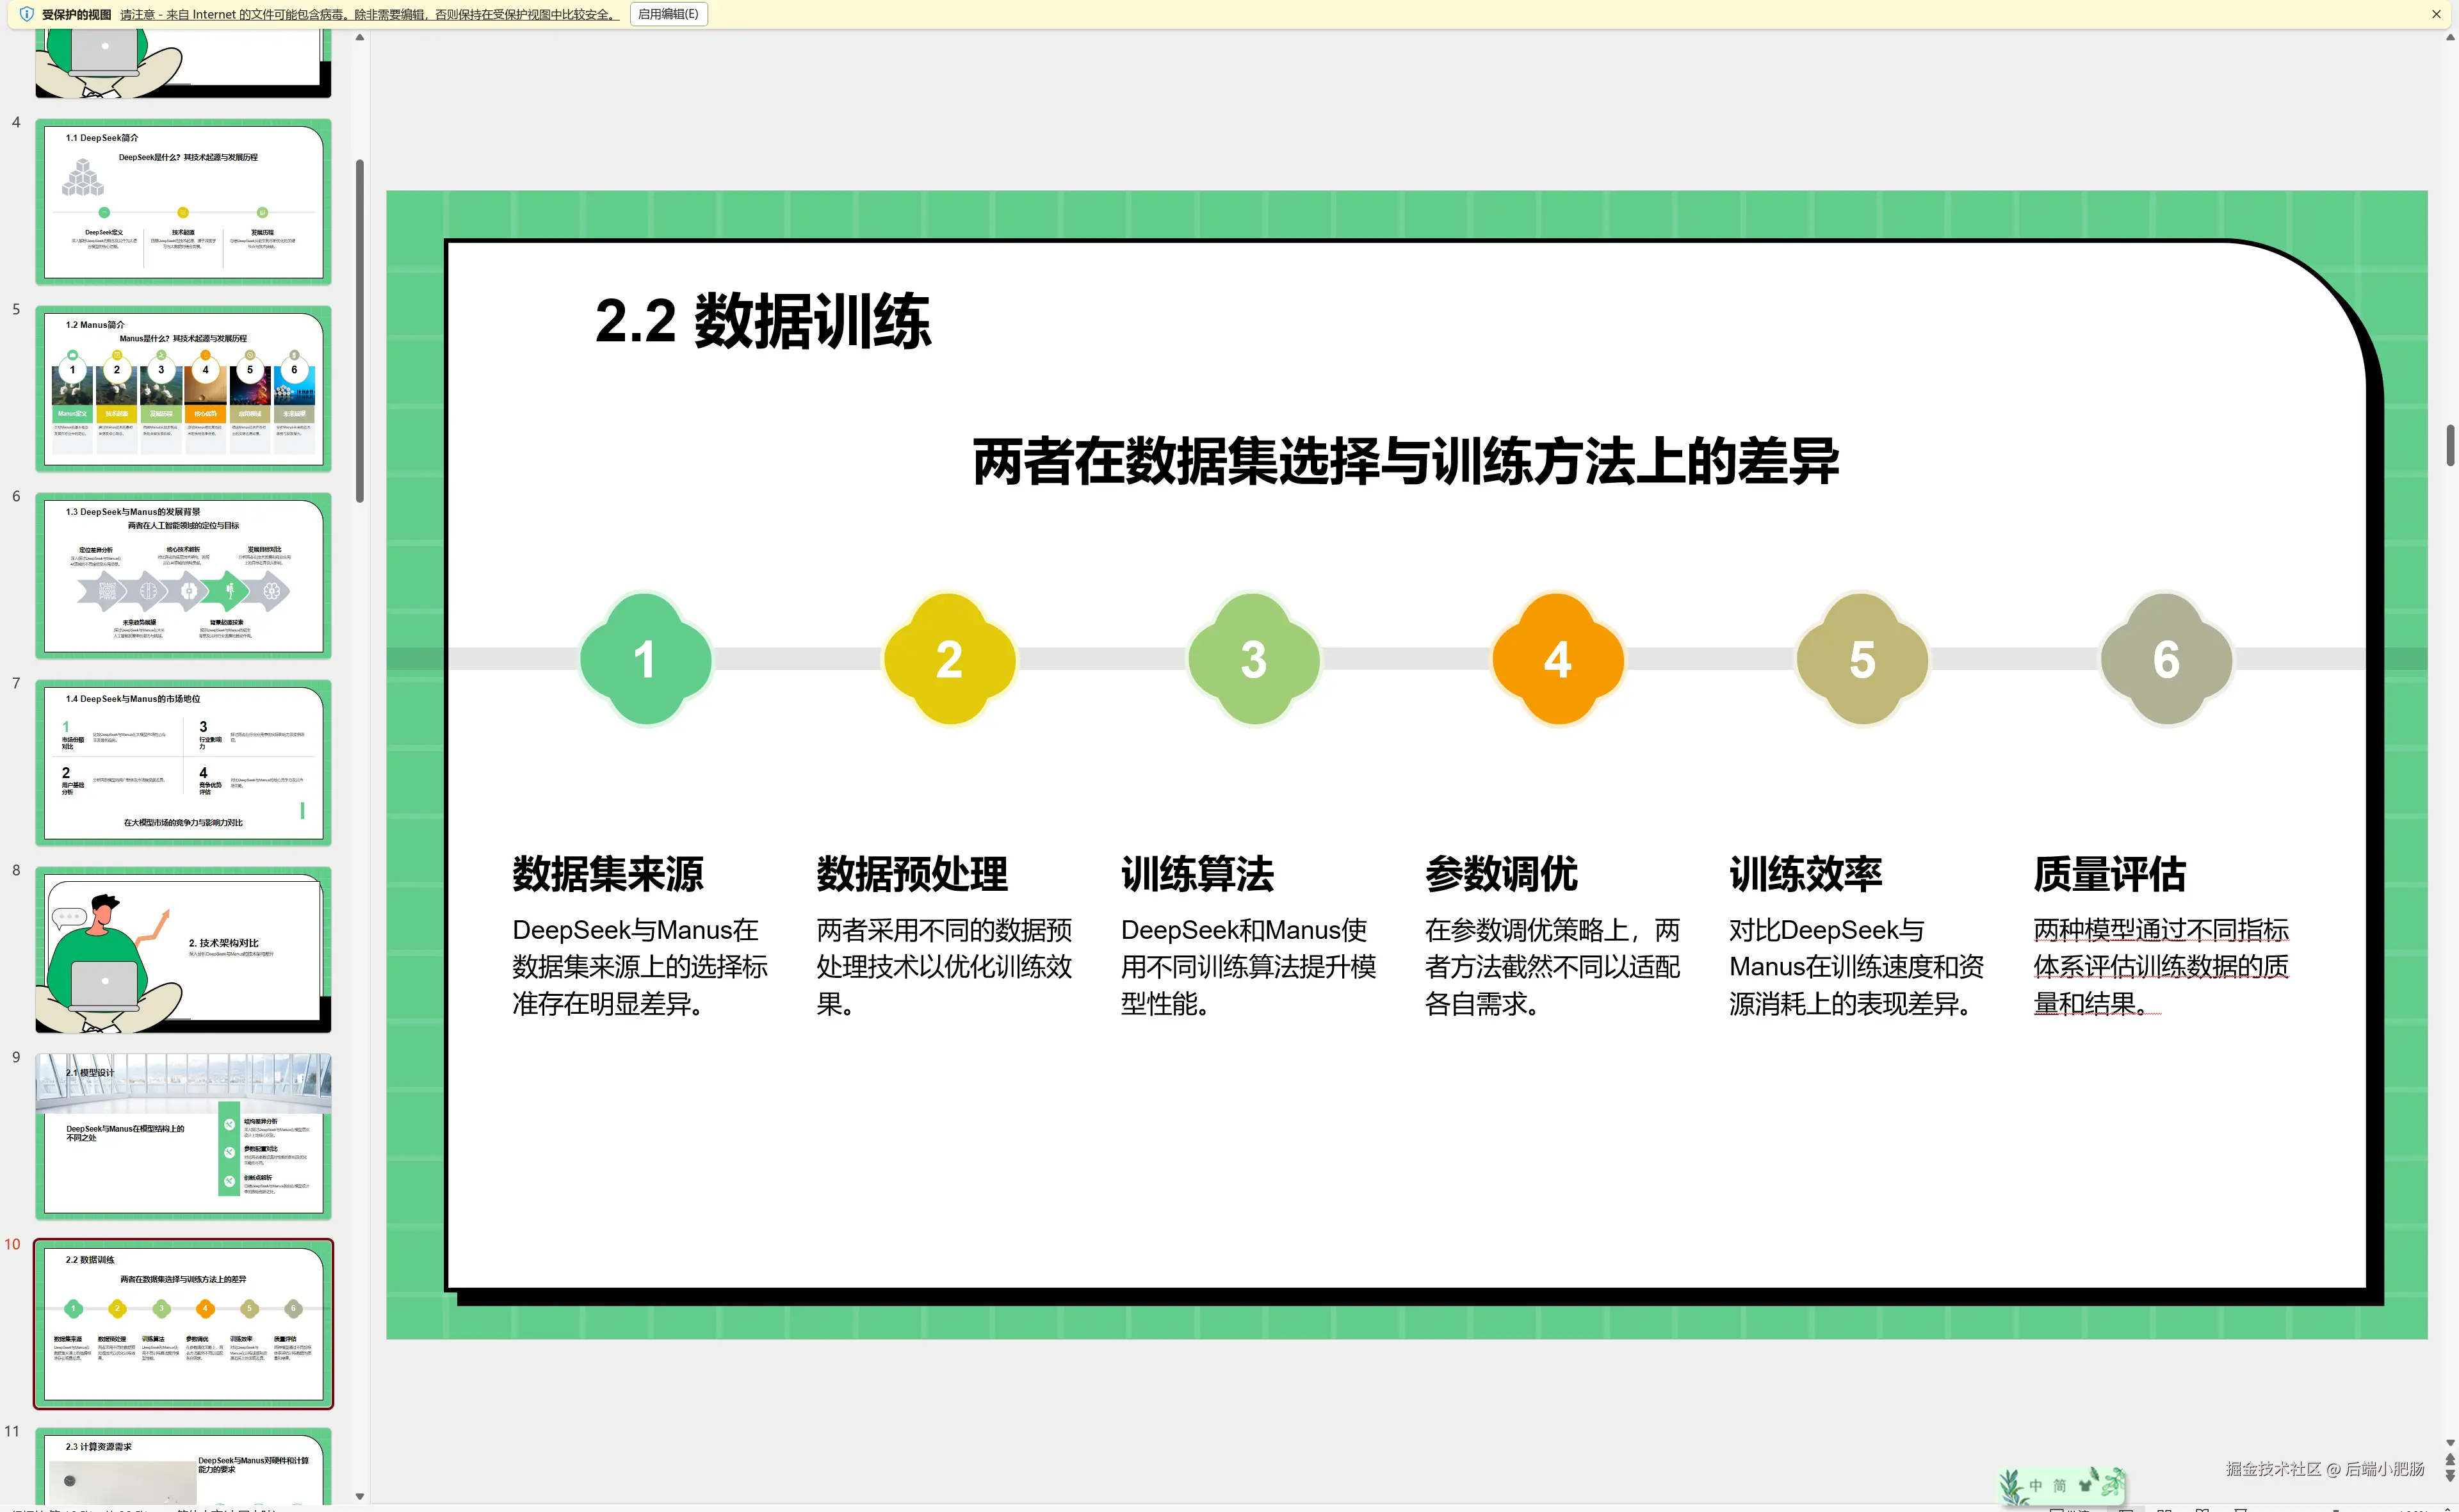Toggle the 中 Chinese/English input mode

(x=2035, y=1486)
